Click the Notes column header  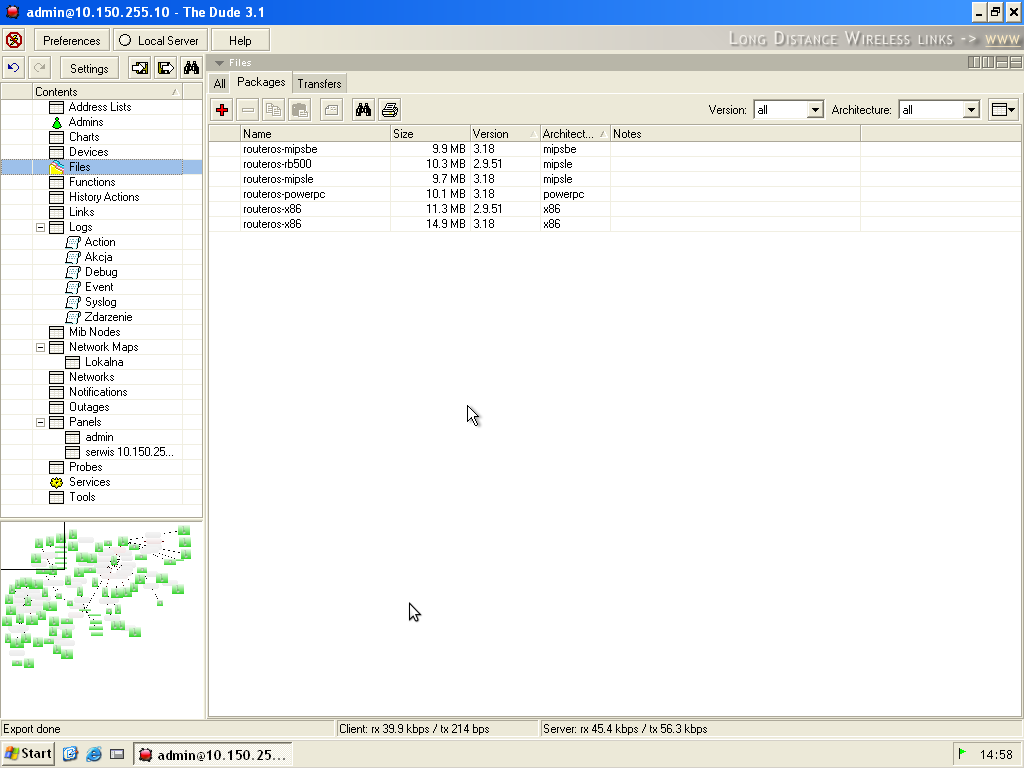(x=735, y=134)
